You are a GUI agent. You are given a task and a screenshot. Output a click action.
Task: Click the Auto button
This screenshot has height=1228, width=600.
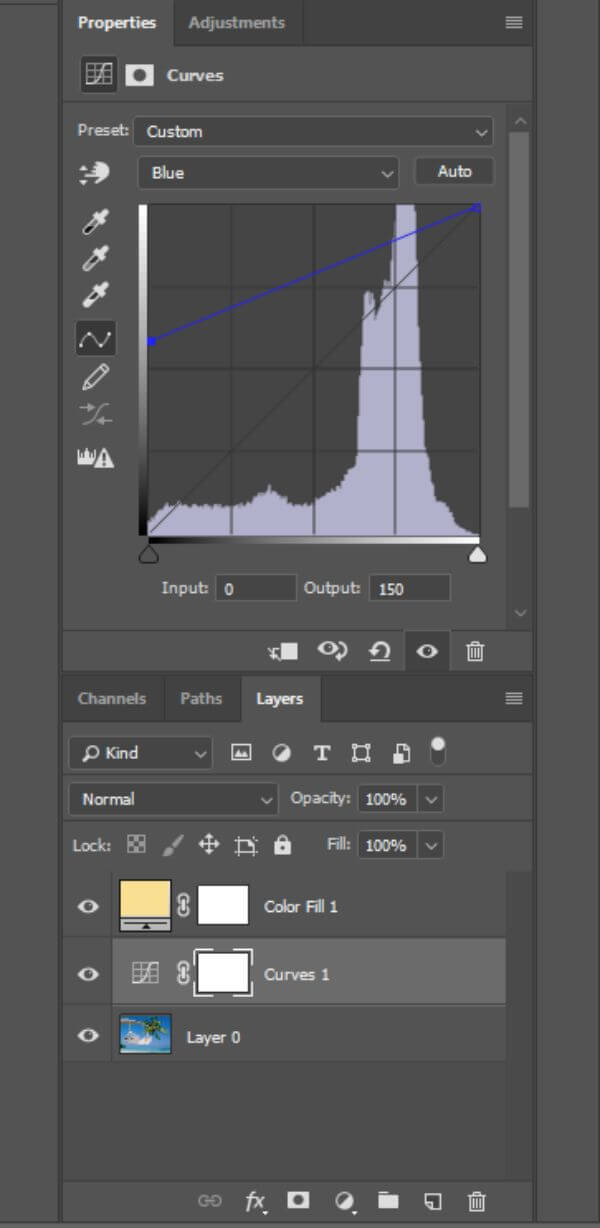pos(454,172)
